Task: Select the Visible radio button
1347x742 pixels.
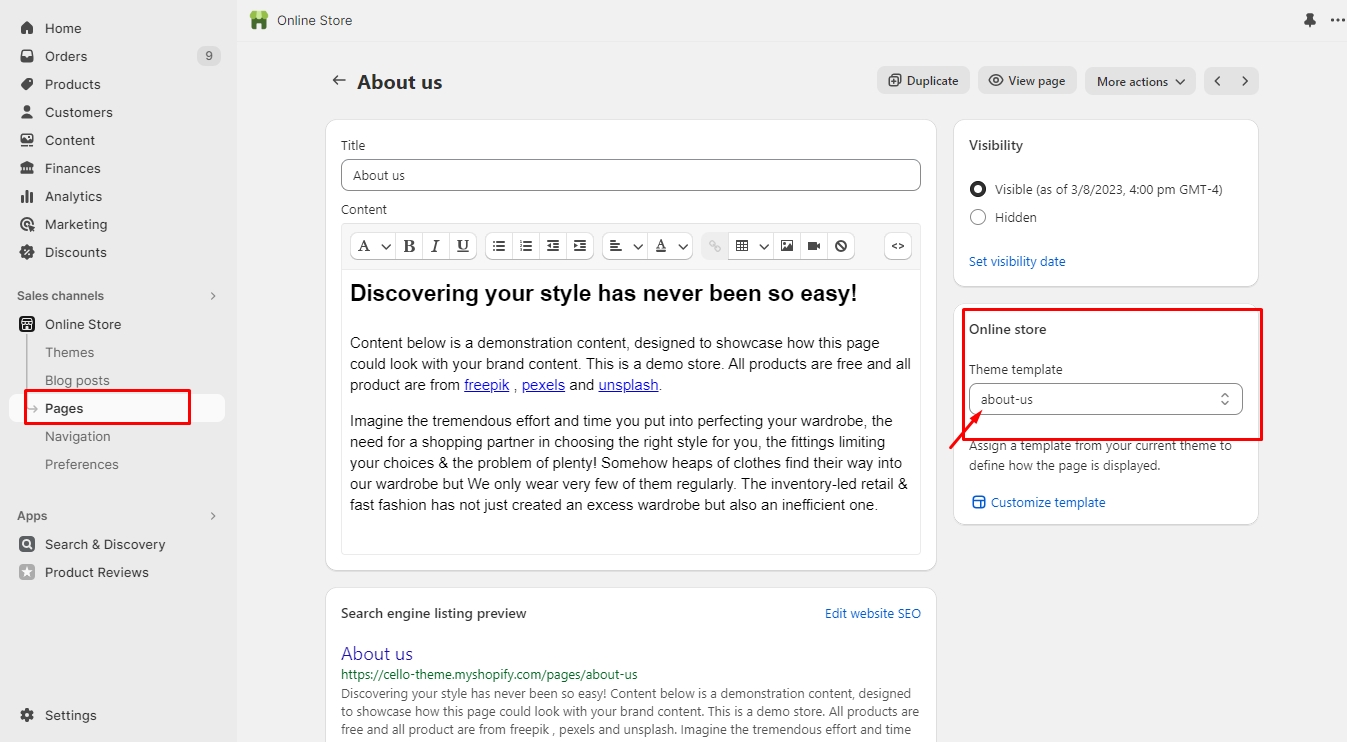Action: tap(978, 189)
